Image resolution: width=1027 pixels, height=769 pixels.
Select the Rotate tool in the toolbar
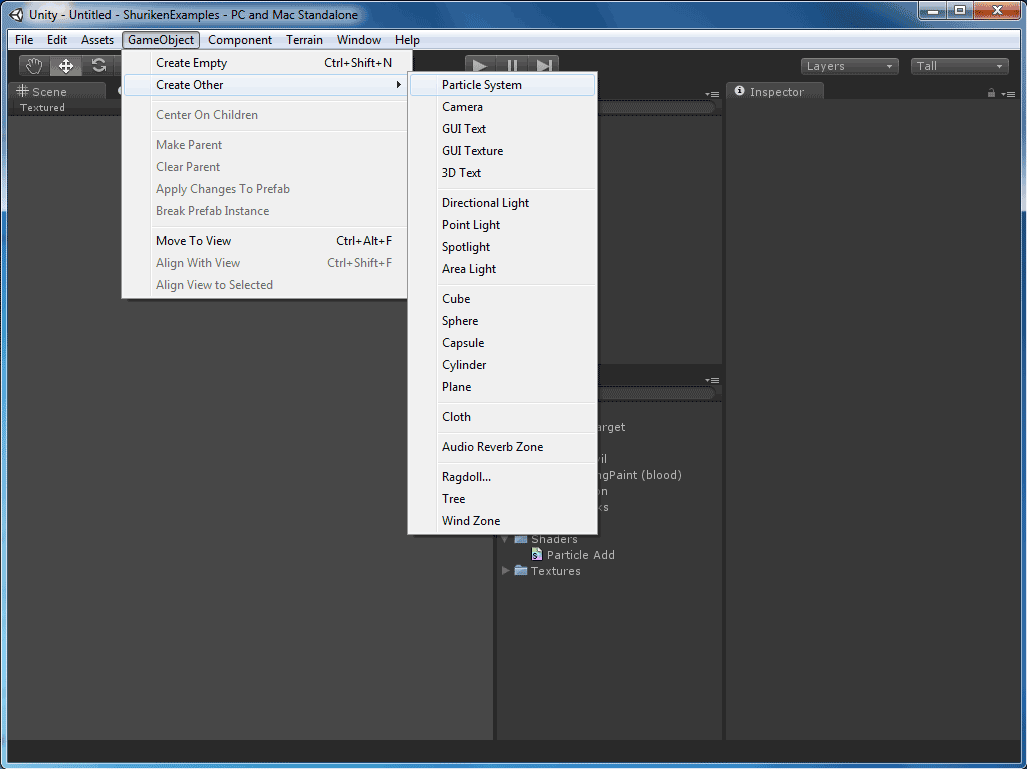tap(98, 66)
